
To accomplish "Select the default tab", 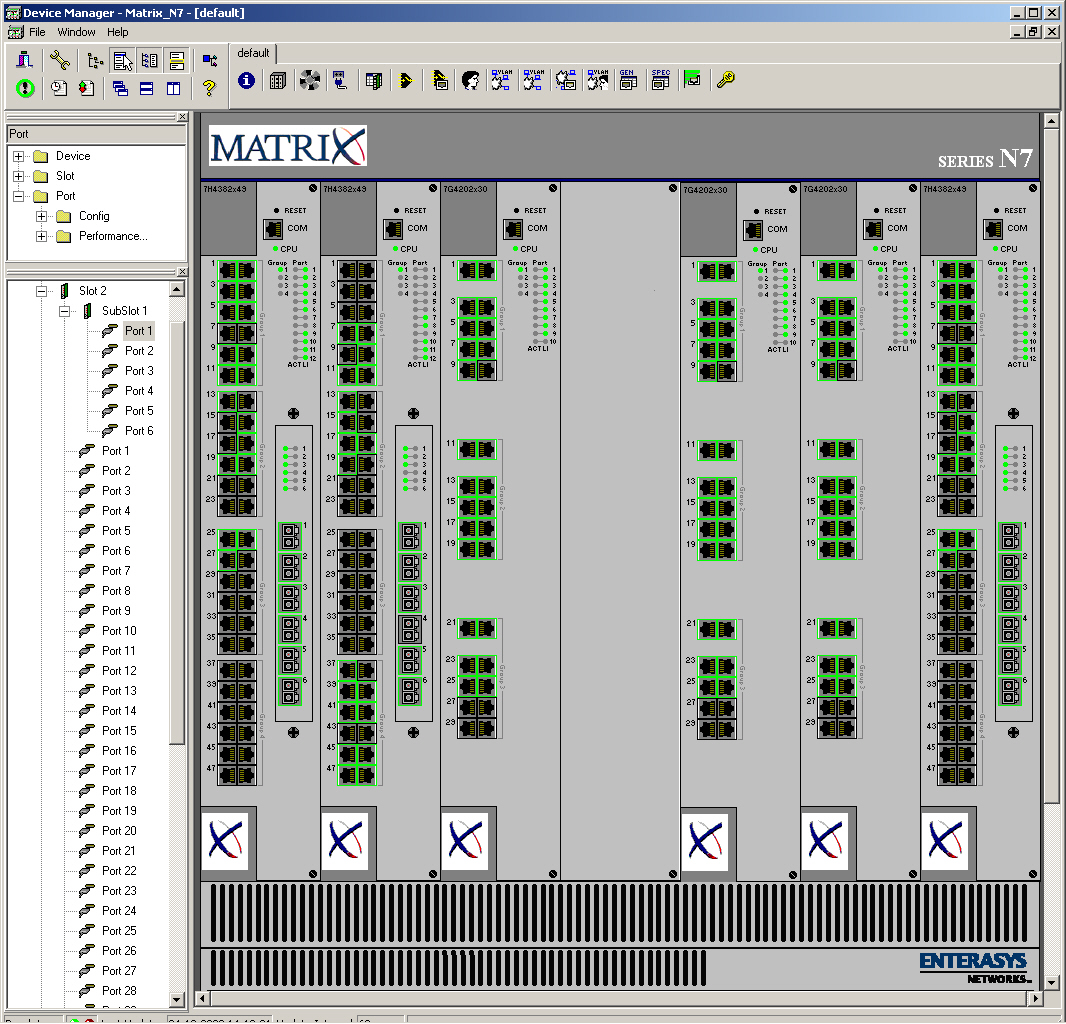I will 254,53.
